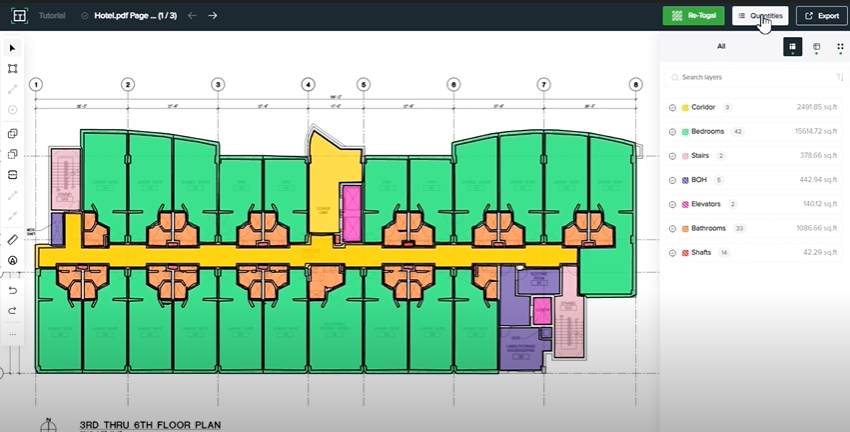This screenshot has height=432, width=850.
Task: Toggle visibility of Elevators layer
Action: [x=672, y=204]
